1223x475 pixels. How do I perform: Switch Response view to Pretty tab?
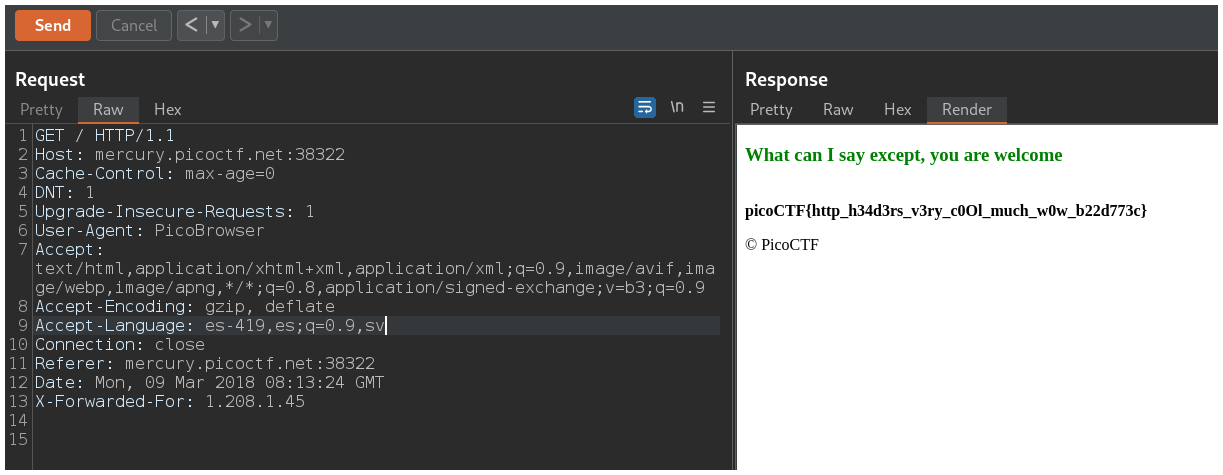(771, 109)
